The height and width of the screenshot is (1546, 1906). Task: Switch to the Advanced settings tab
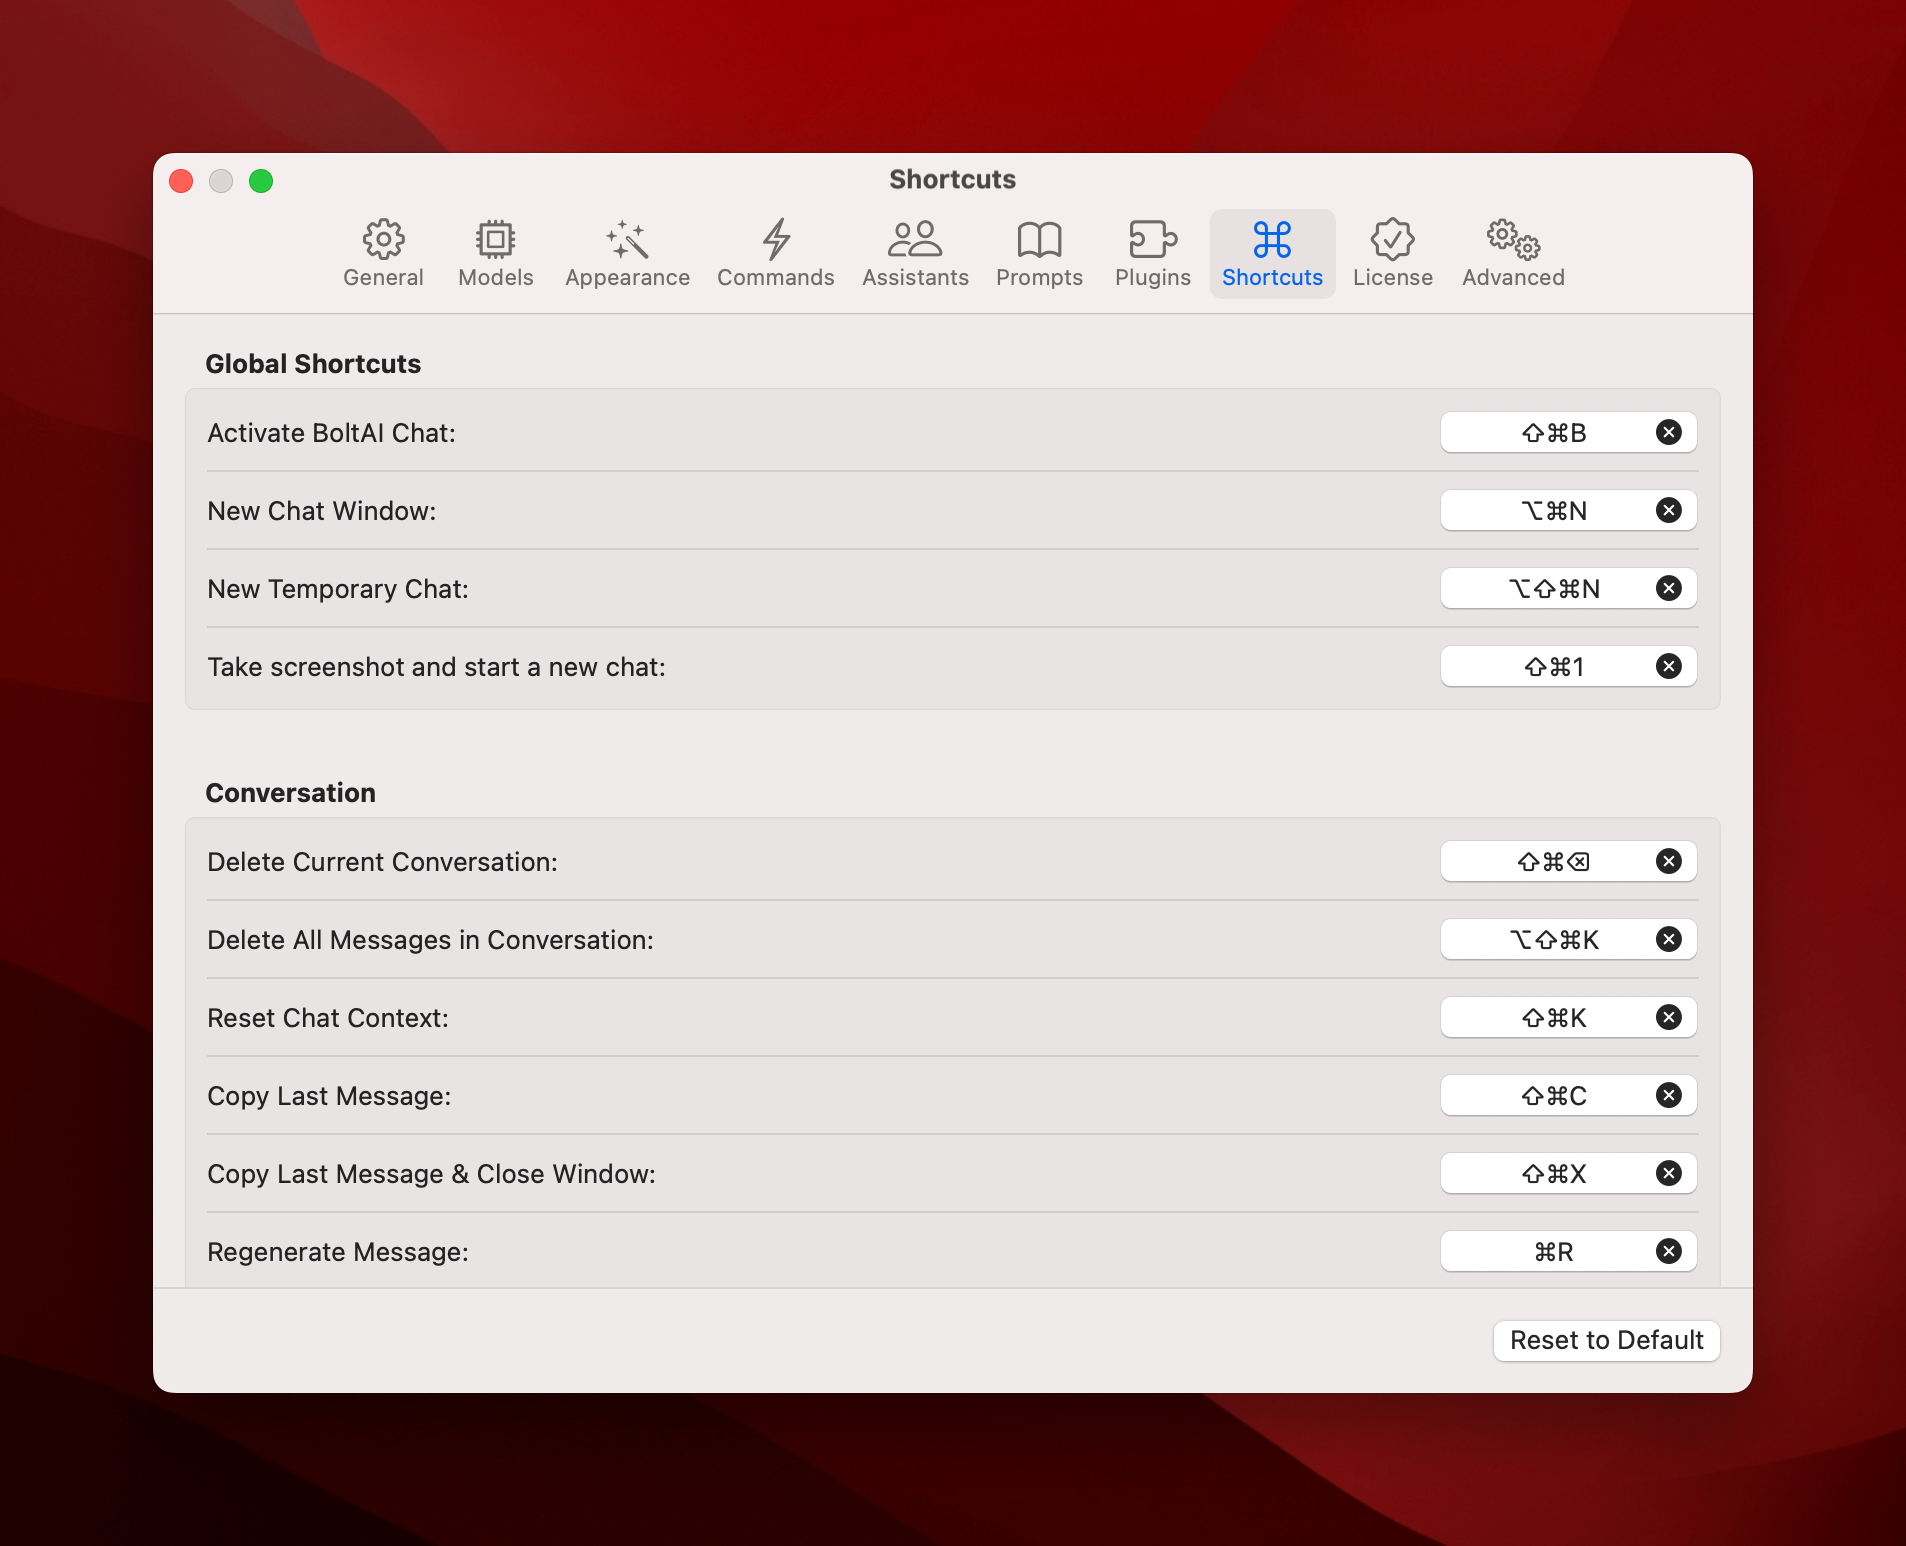(1513, 254)
